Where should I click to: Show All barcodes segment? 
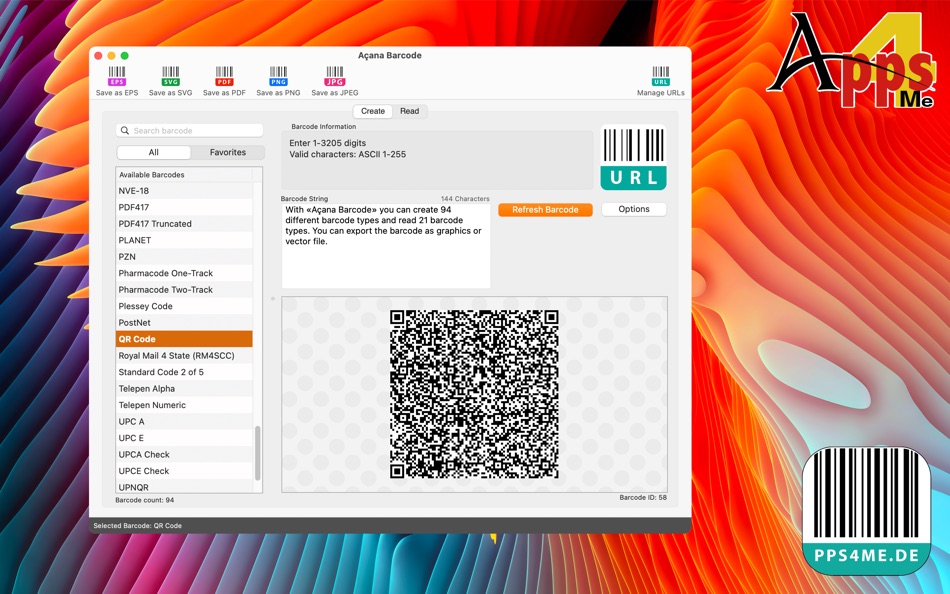[x=154, y=152]
